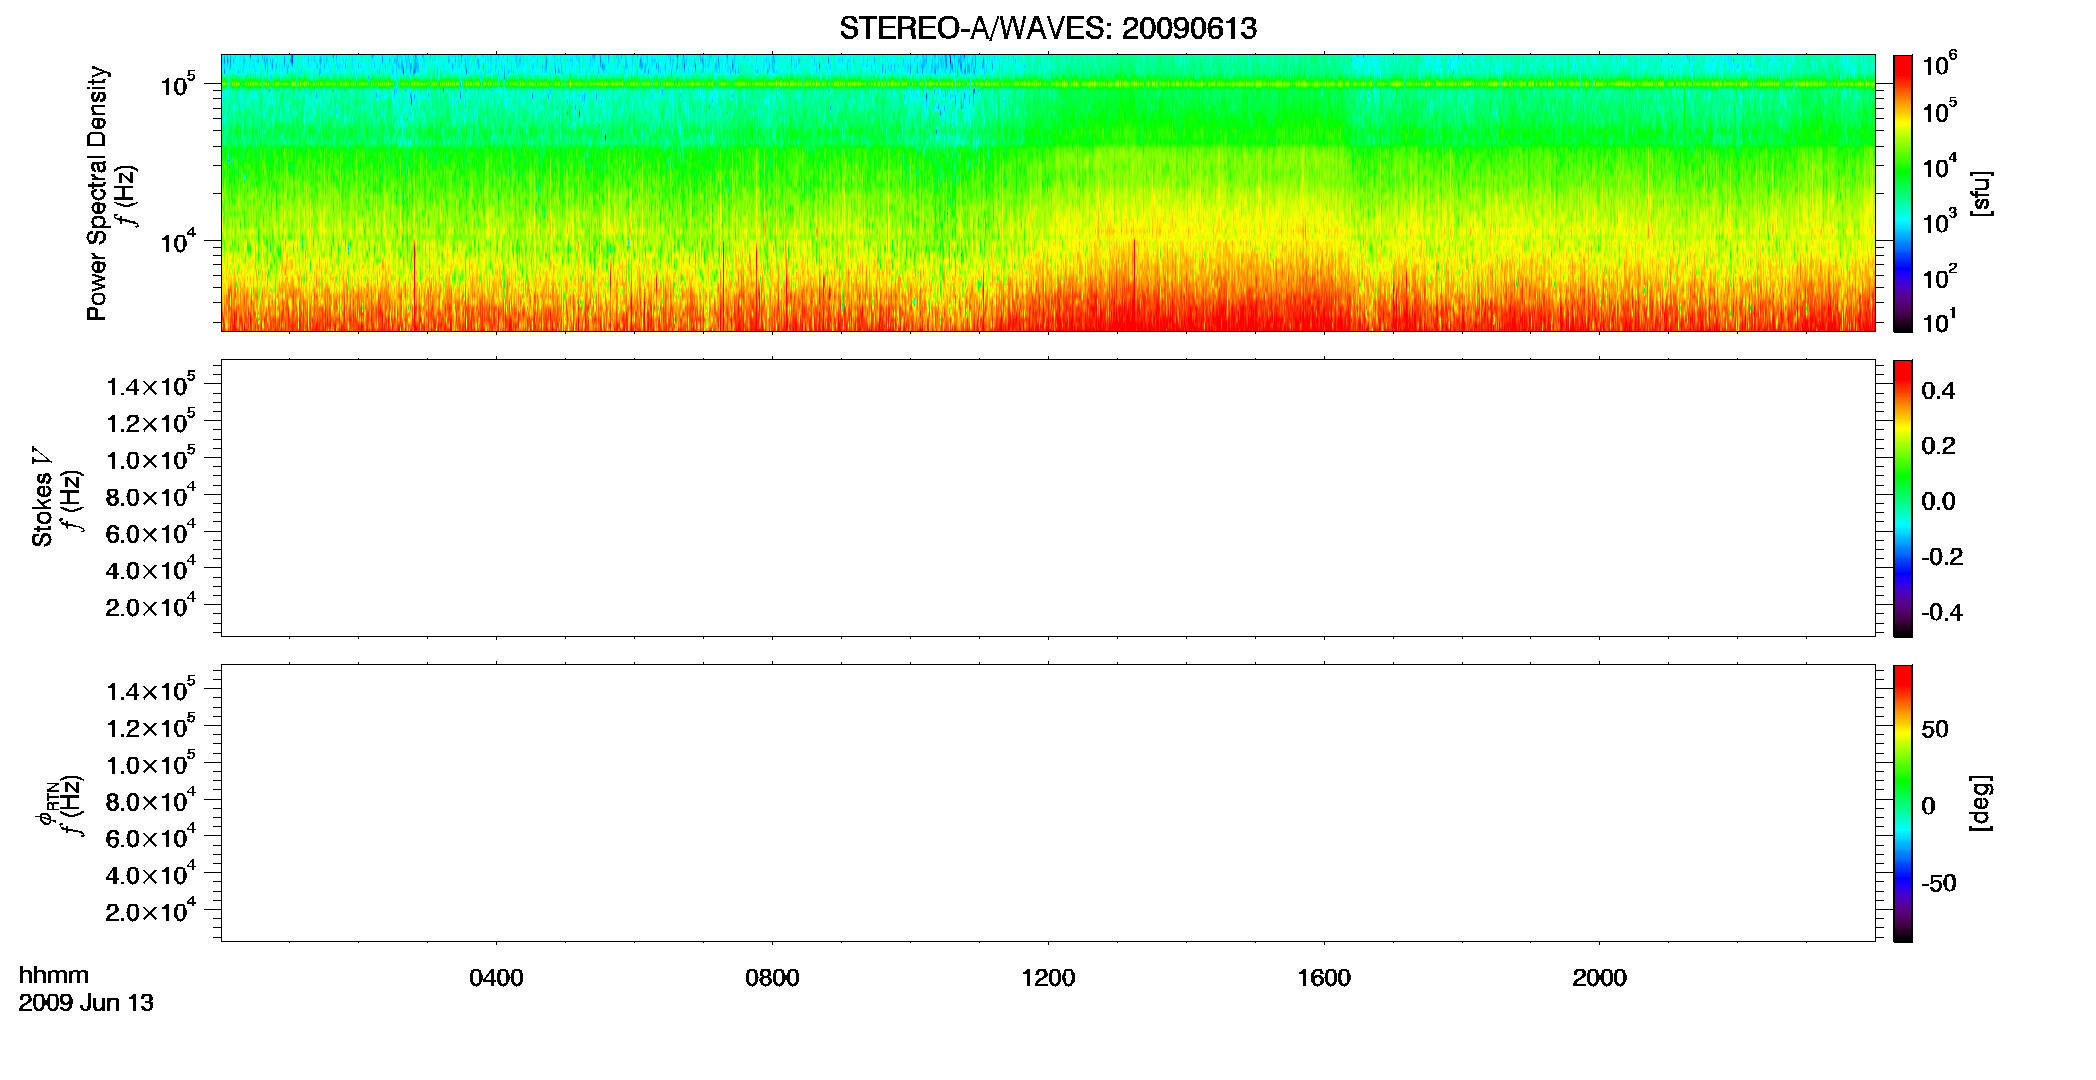The height and width of the screenshot is (1080, 2096).
Task: Click the yellow 100 kHz line in spectrogram
Action: click(1048, 84)
